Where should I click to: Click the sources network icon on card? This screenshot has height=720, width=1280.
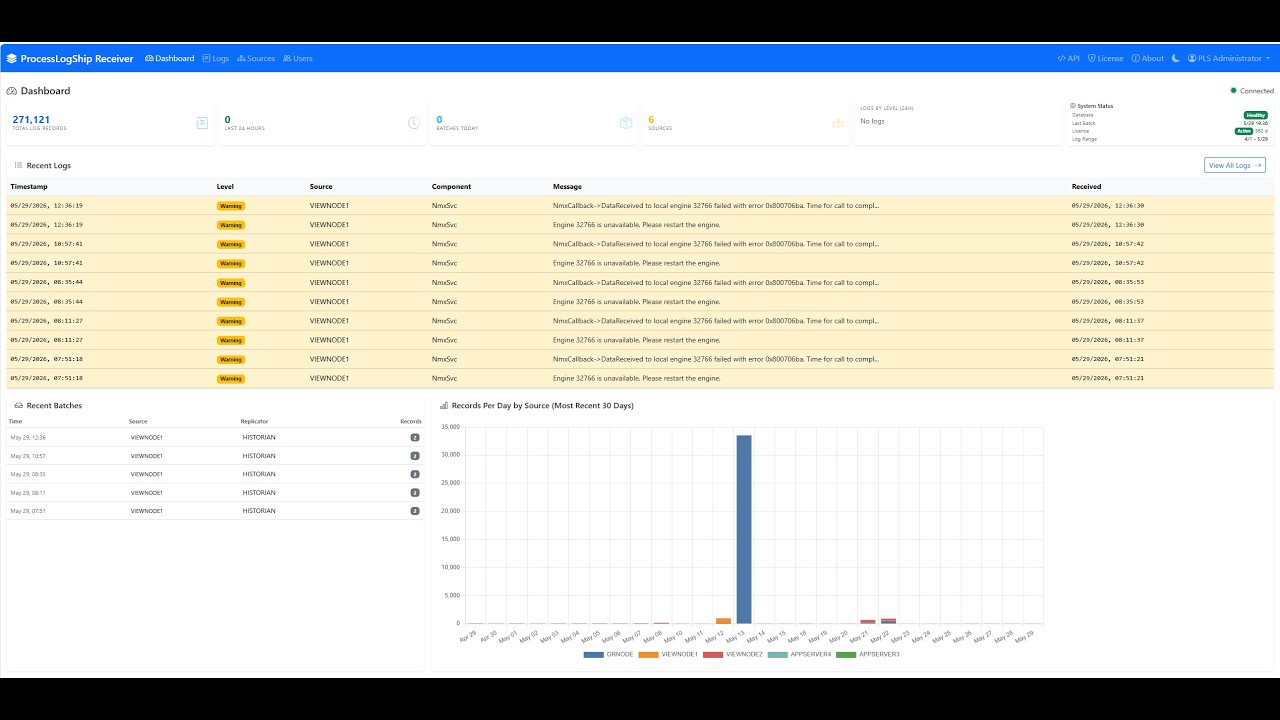pos(838,123)
